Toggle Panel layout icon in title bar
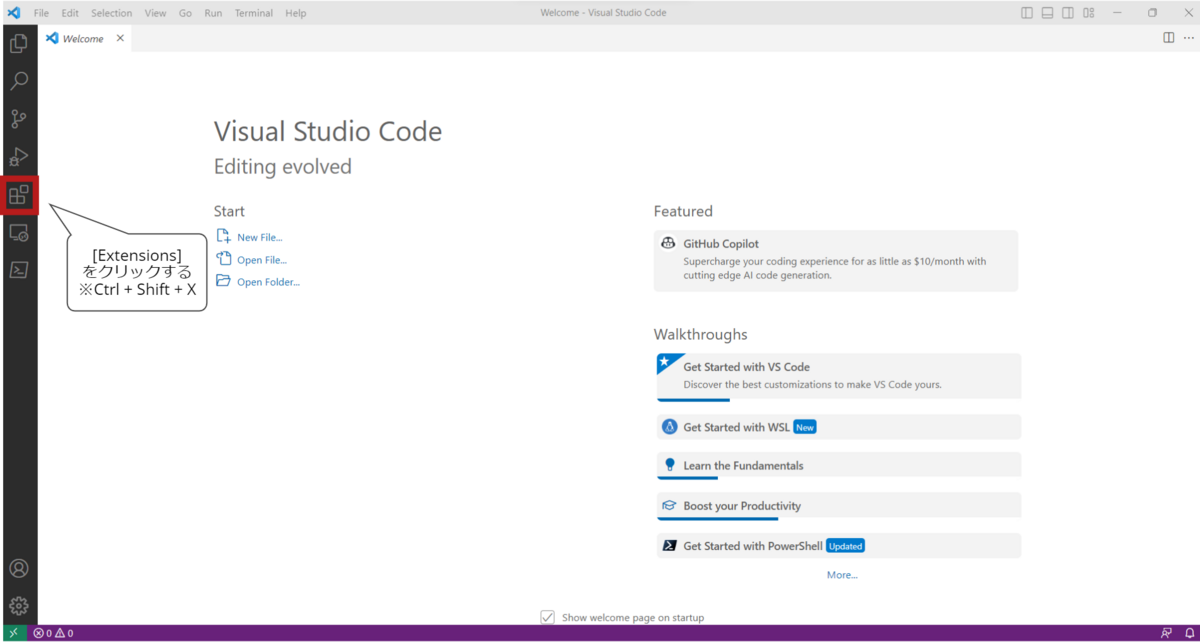 tap(1047, 13)
